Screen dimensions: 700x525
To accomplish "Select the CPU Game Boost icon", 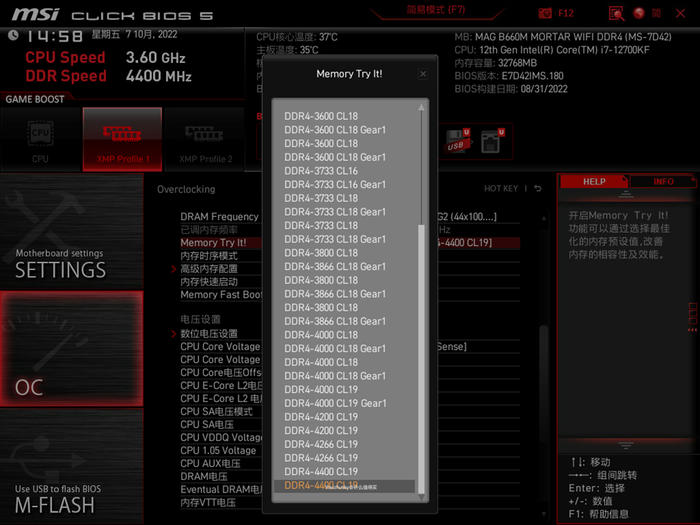I will click(x=41, y=139).
